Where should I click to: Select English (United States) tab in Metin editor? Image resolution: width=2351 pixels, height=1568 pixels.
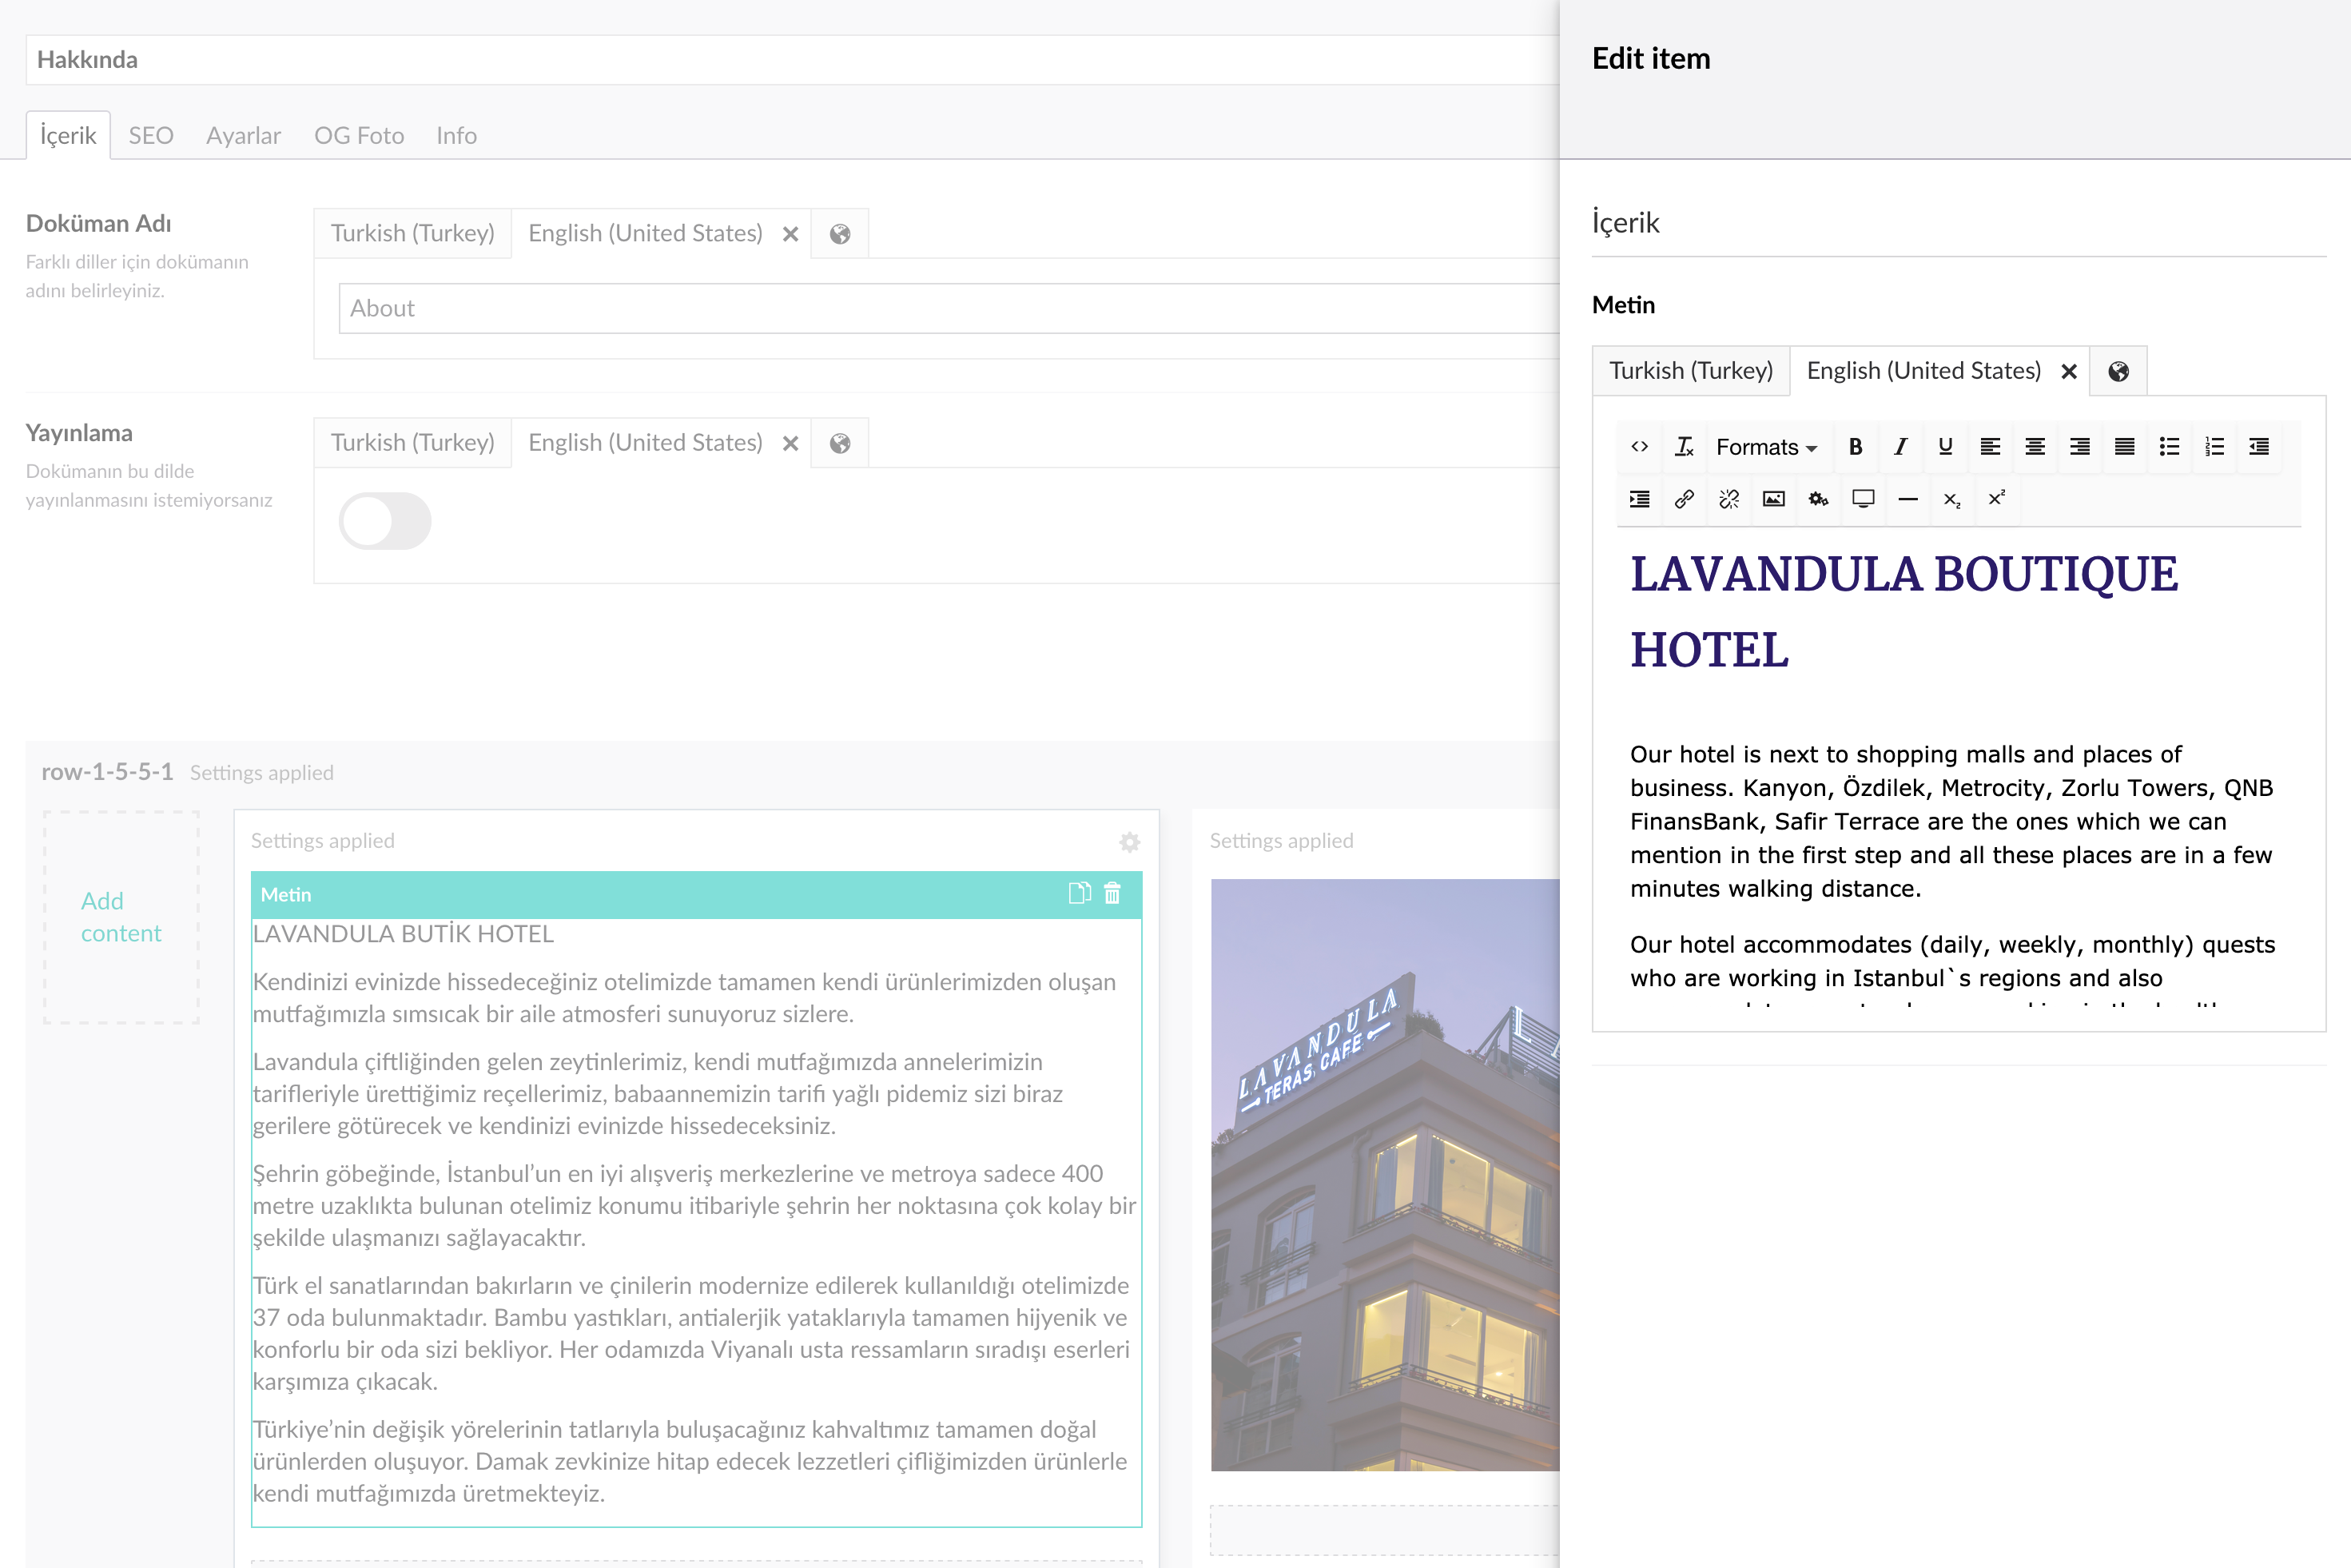click(1923, 371)
